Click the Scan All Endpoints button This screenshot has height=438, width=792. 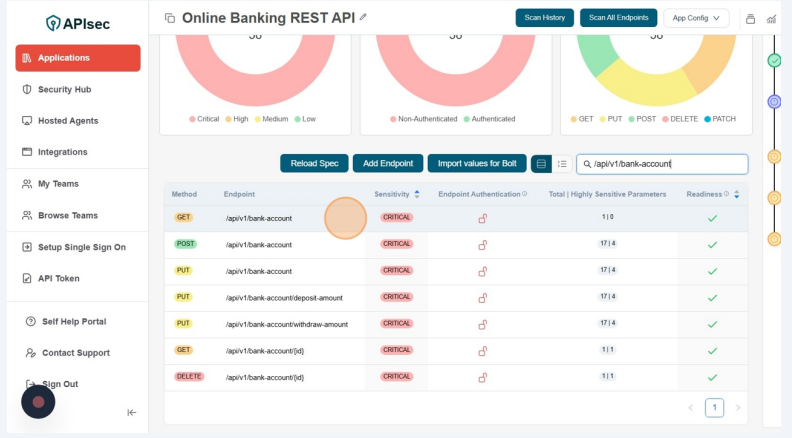coord(618,18)
